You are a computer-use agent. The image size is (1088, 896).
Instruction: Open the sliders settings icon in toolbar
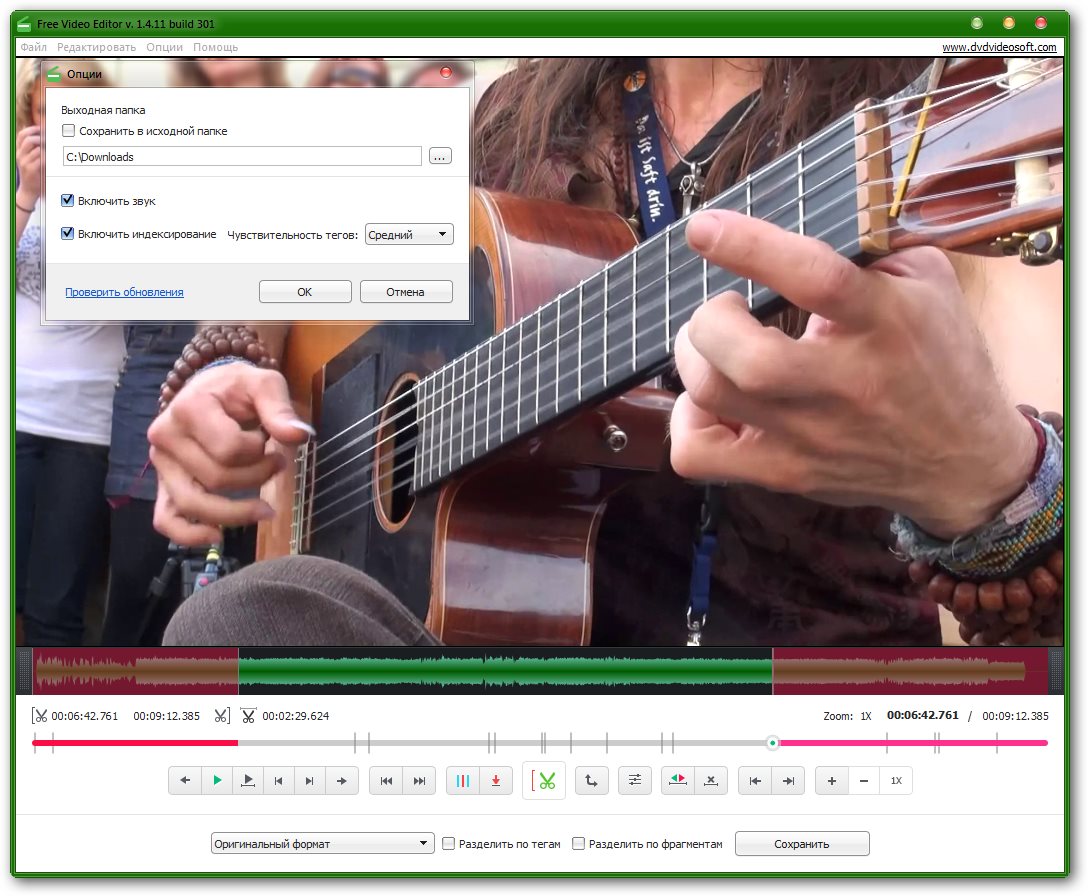coord(635,781)
